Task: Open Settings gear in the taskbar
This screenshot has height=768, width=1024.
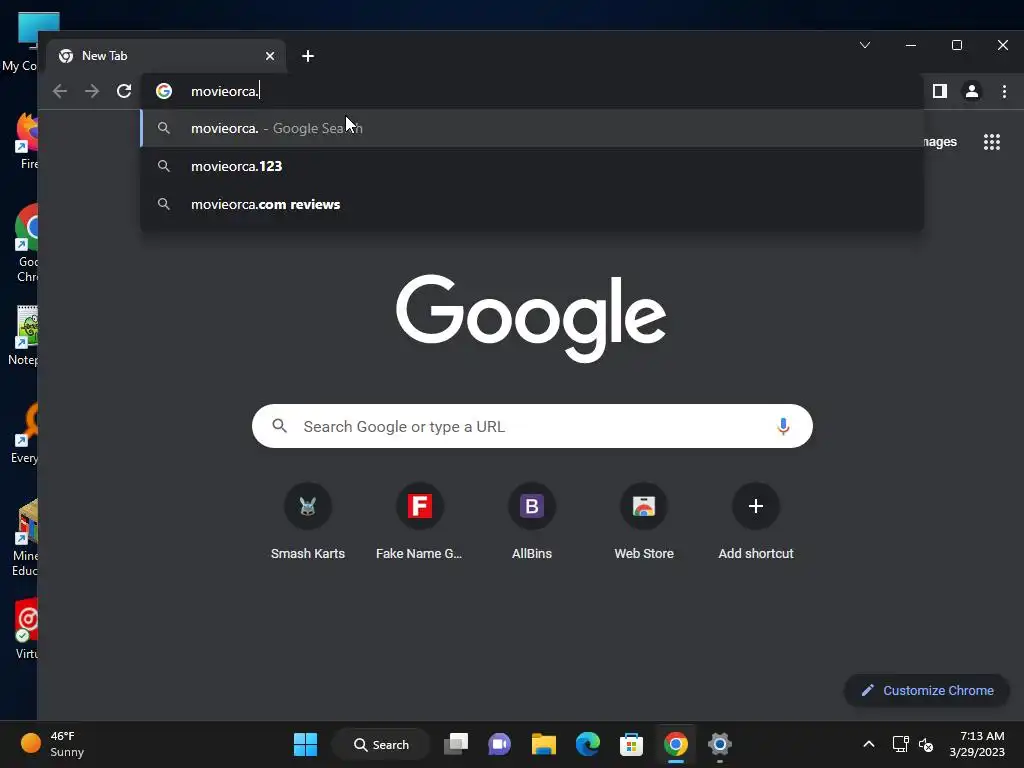Action: (720, 744)
